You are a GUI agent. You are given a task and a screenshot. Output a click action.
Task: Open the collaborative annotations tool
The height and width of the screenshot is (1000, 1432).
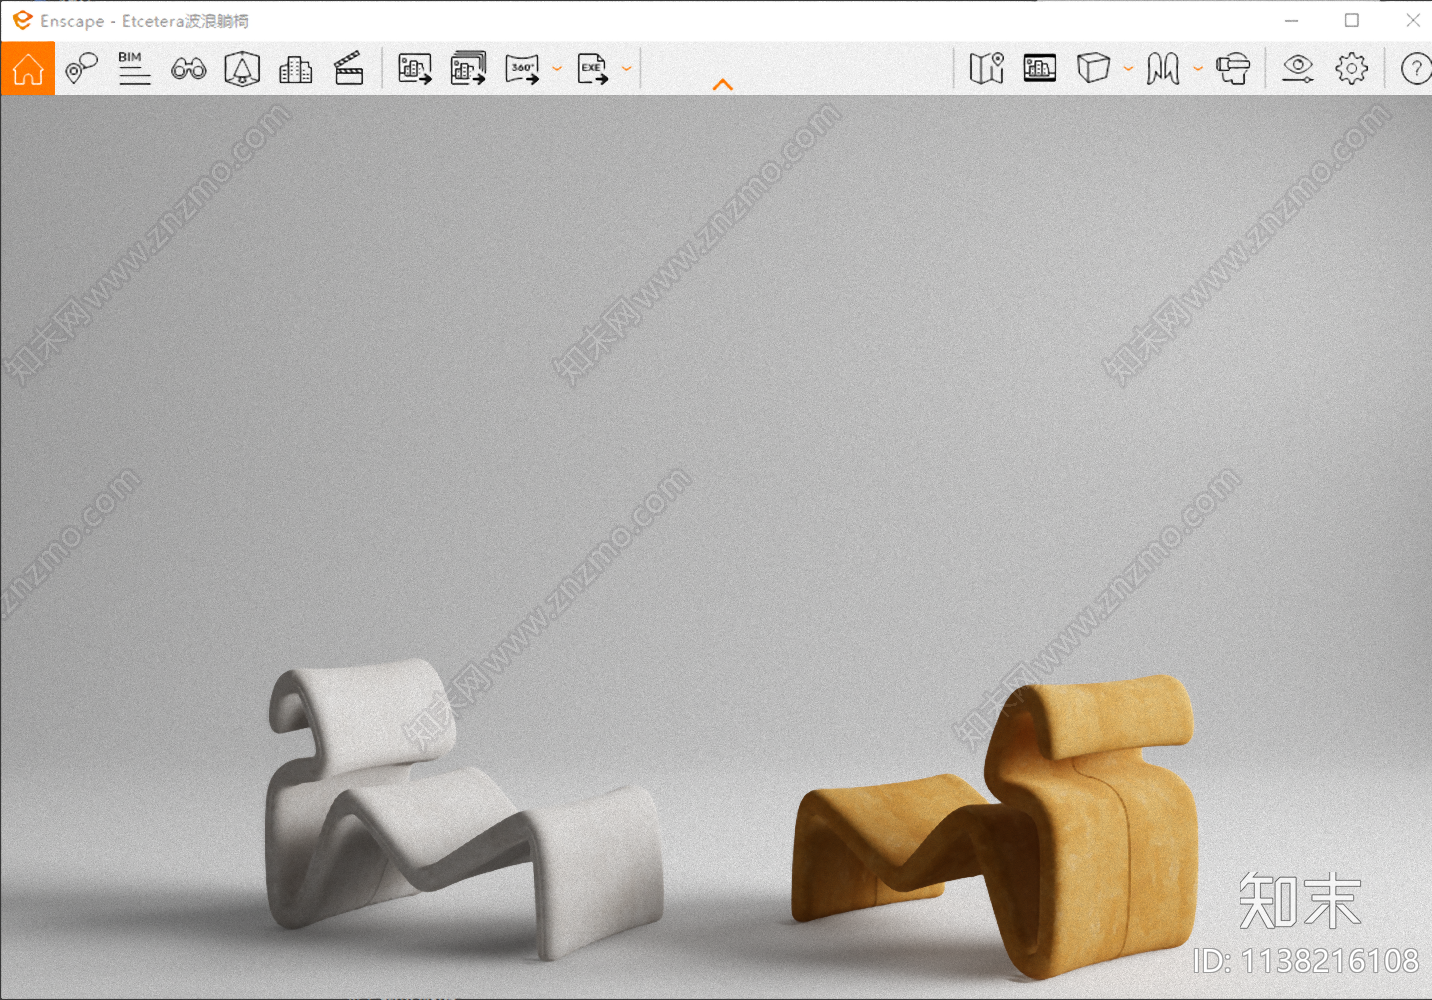81,68
